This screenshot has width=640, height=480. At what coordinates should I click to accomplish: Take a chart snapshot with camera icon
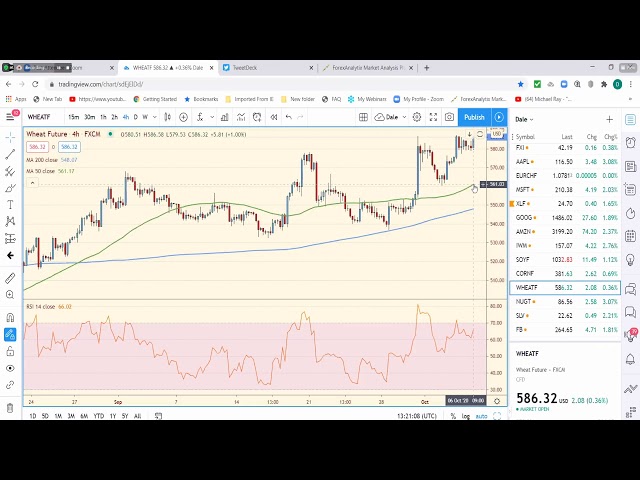(450, 117)
